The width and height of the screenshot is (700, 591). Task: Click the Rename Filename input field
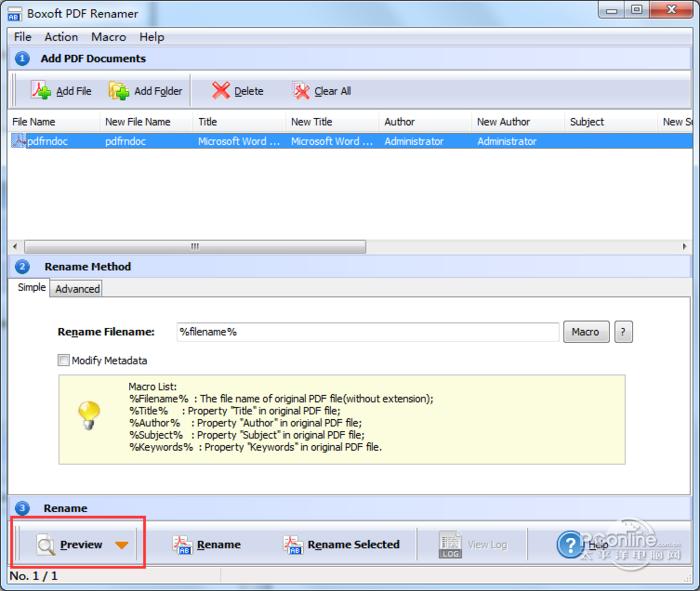[368, 332]
